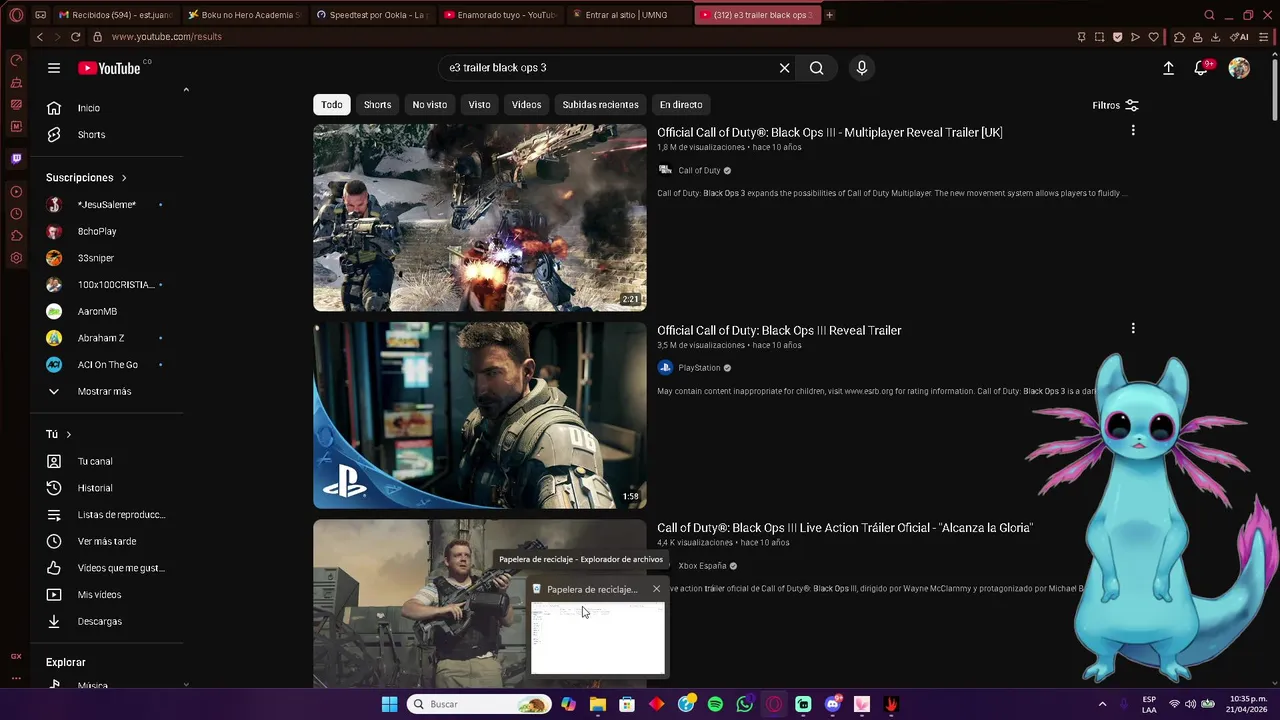Open Opera AI assistant button
Viewport: 1280px width, 720px height.
click(1241, 37)
